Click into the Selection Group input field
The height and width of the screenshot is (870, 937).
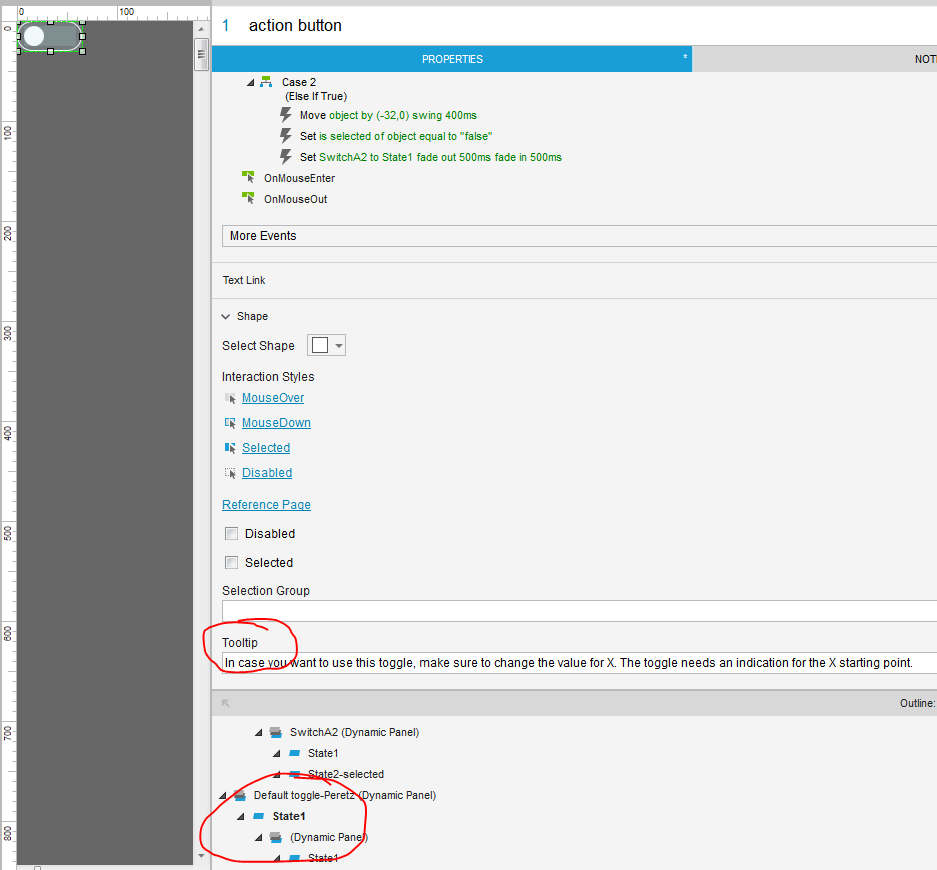578,611
